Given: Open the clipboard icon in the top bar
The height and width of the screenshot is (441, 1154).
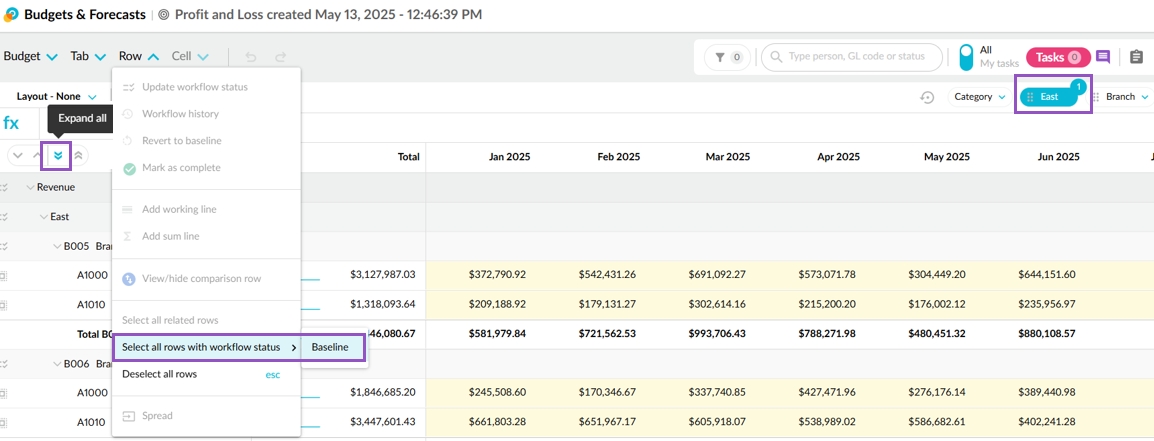Looking at the screenshot, I should 1136,57.
